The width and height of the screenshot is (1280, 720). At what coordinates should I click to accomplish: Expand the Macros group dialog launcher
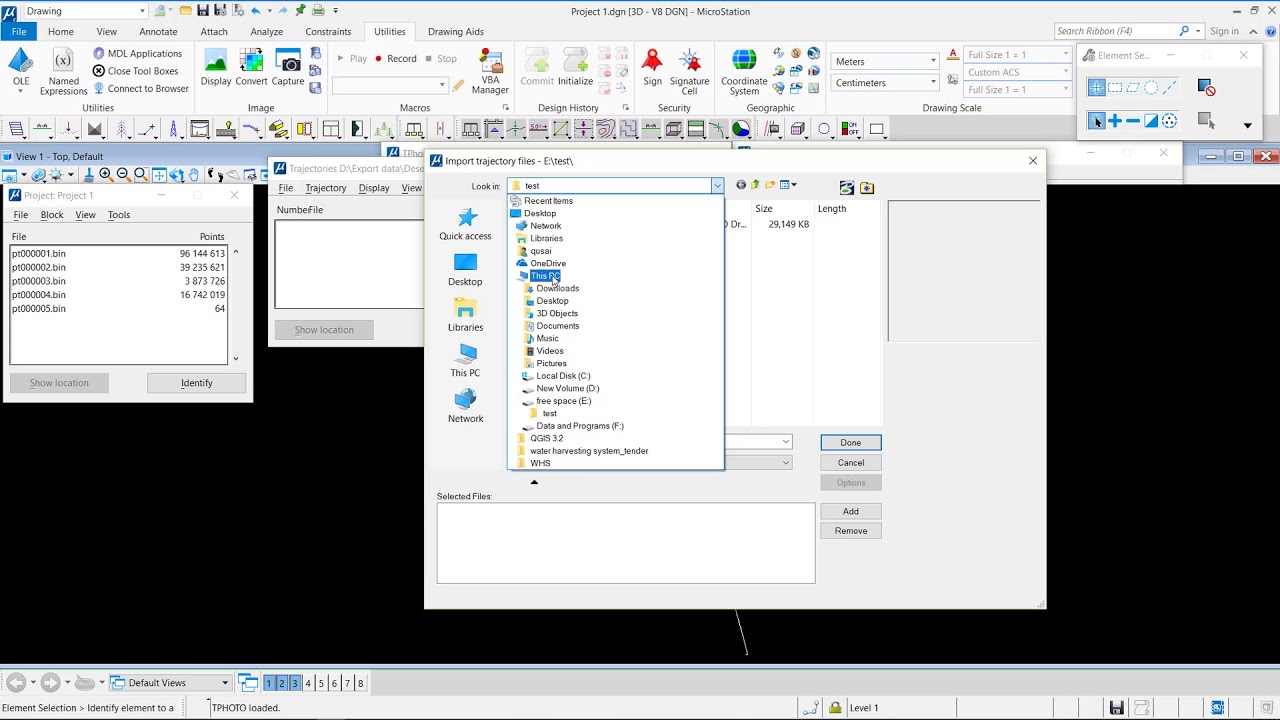pos(505,108)
